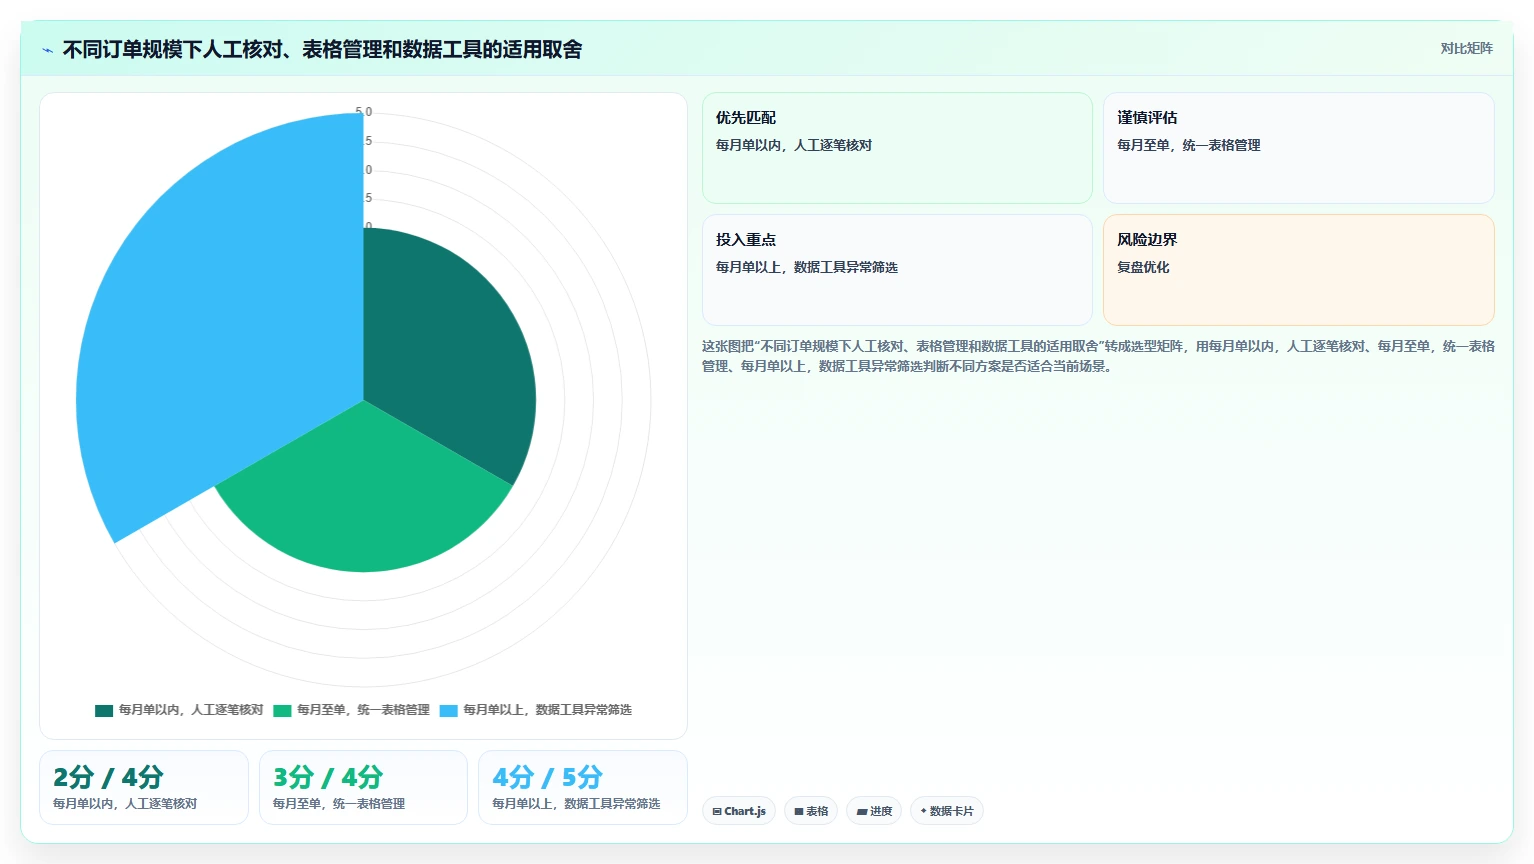Click the 进度 tag chip
The height and width of the screenshot is (864, 1534).
874,811
